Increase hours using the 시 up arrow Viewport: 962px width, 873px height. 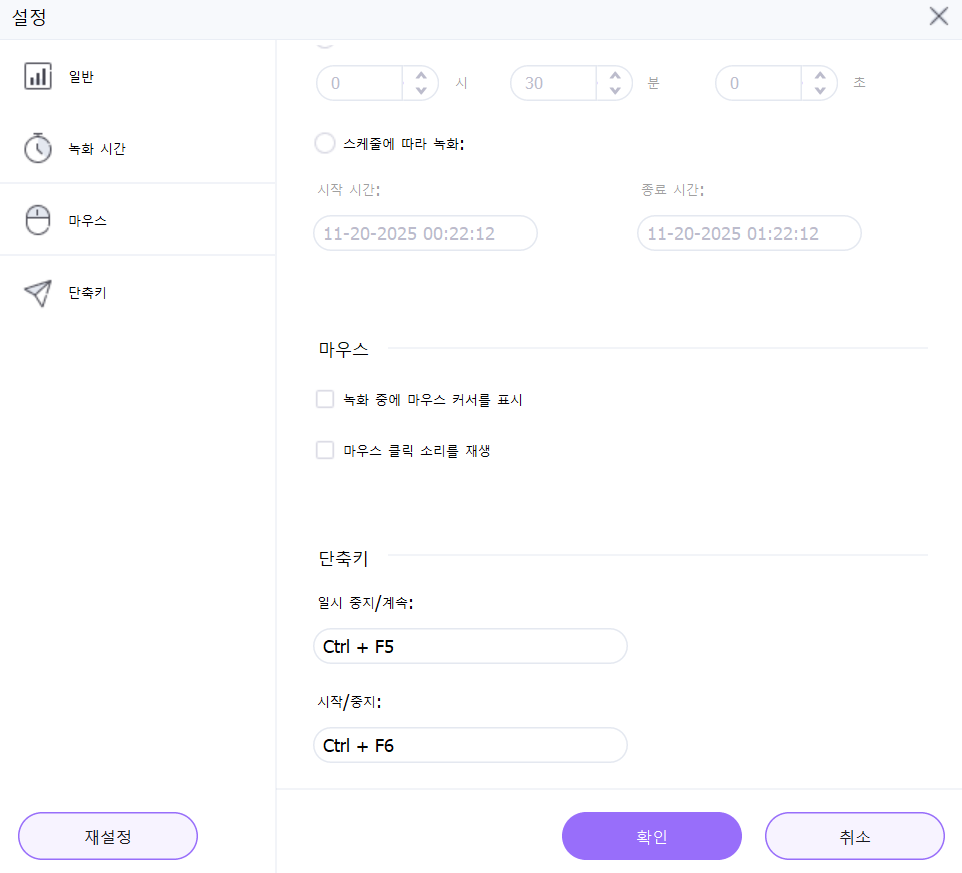pos(421,76)
